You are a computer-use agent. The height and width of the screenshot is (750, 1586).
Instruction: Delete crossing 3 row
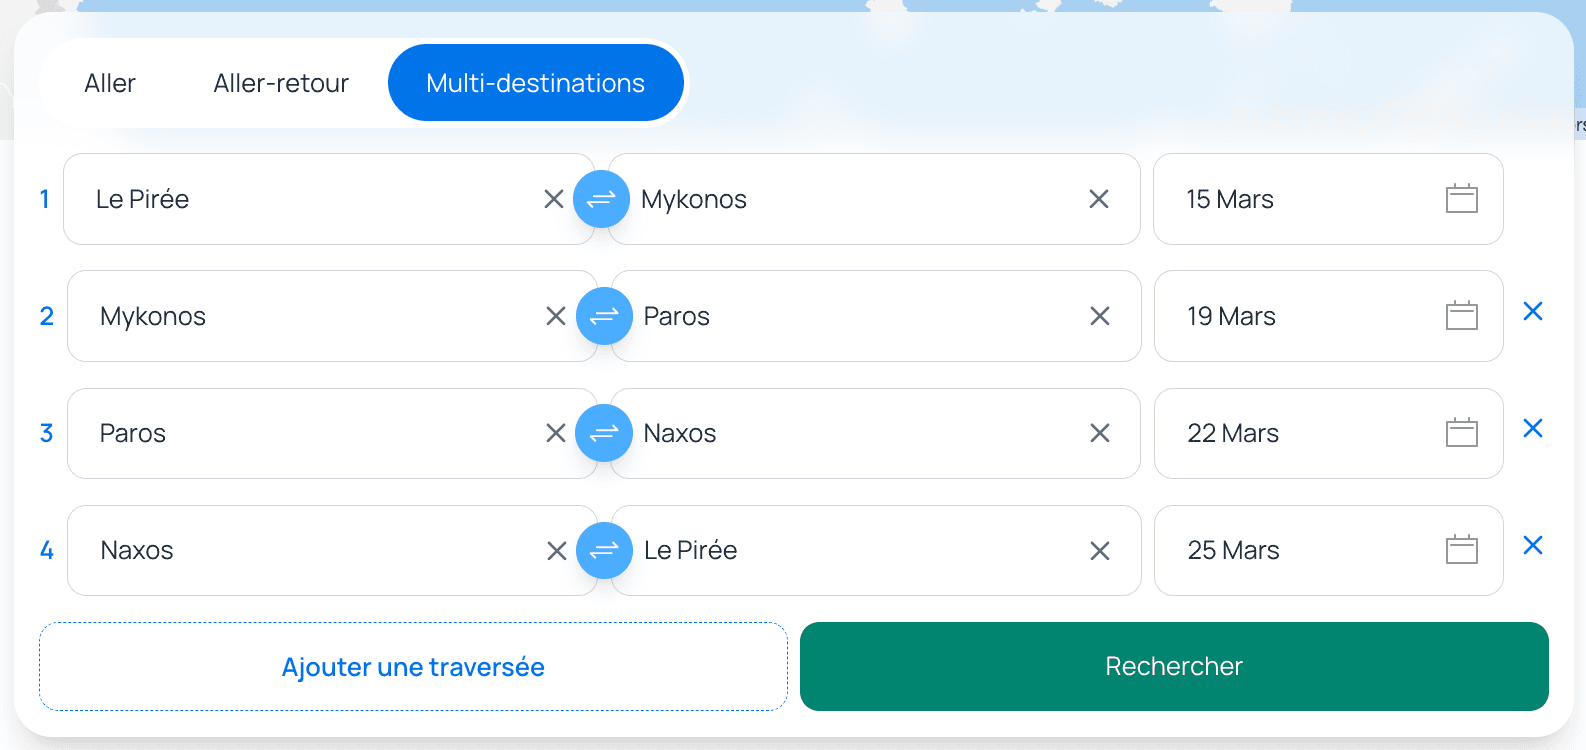pos(1533,429)
